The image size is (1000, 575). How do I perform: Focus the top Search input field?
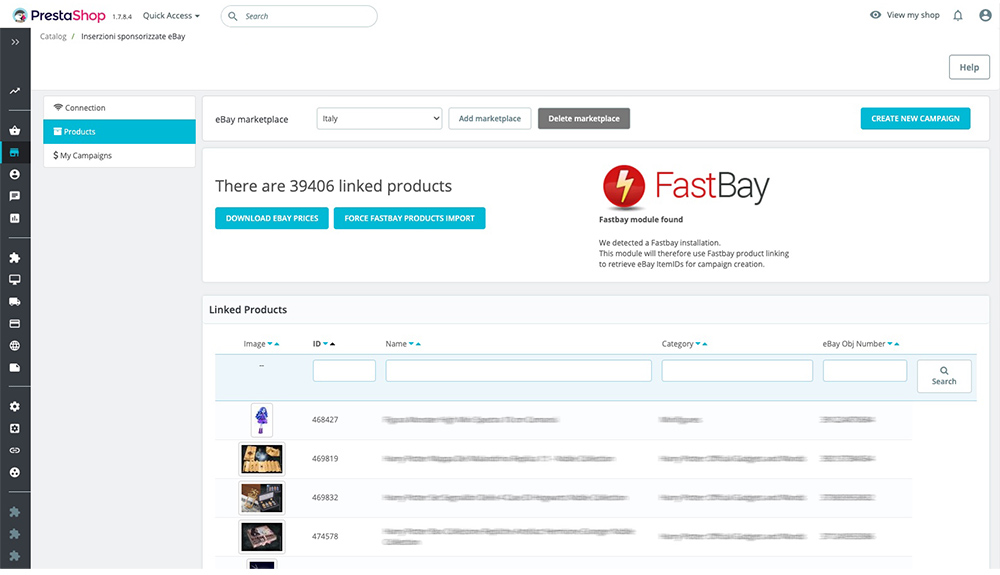click(x=299, y=16)
